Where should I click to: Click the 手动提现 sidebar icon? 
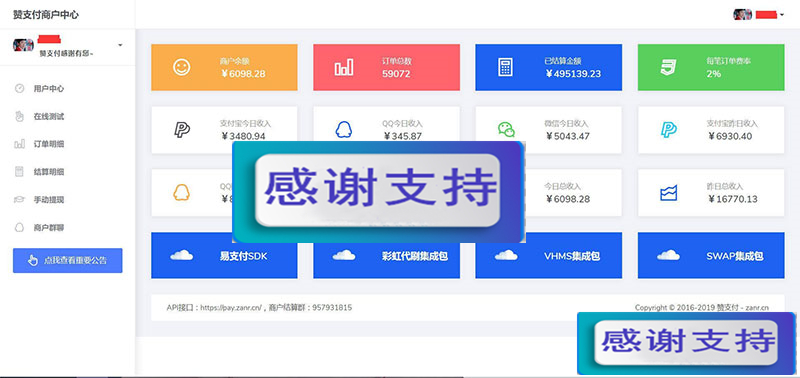pyautogui.click(x=19, y=200)
